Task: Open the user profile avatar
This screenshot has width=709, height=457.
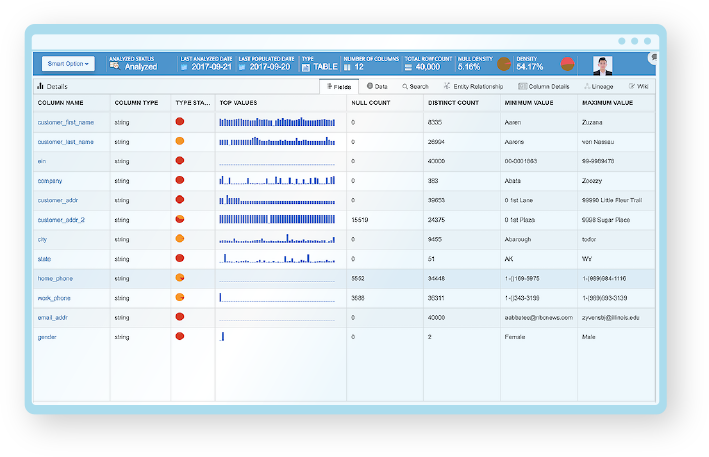Action: 602,66
